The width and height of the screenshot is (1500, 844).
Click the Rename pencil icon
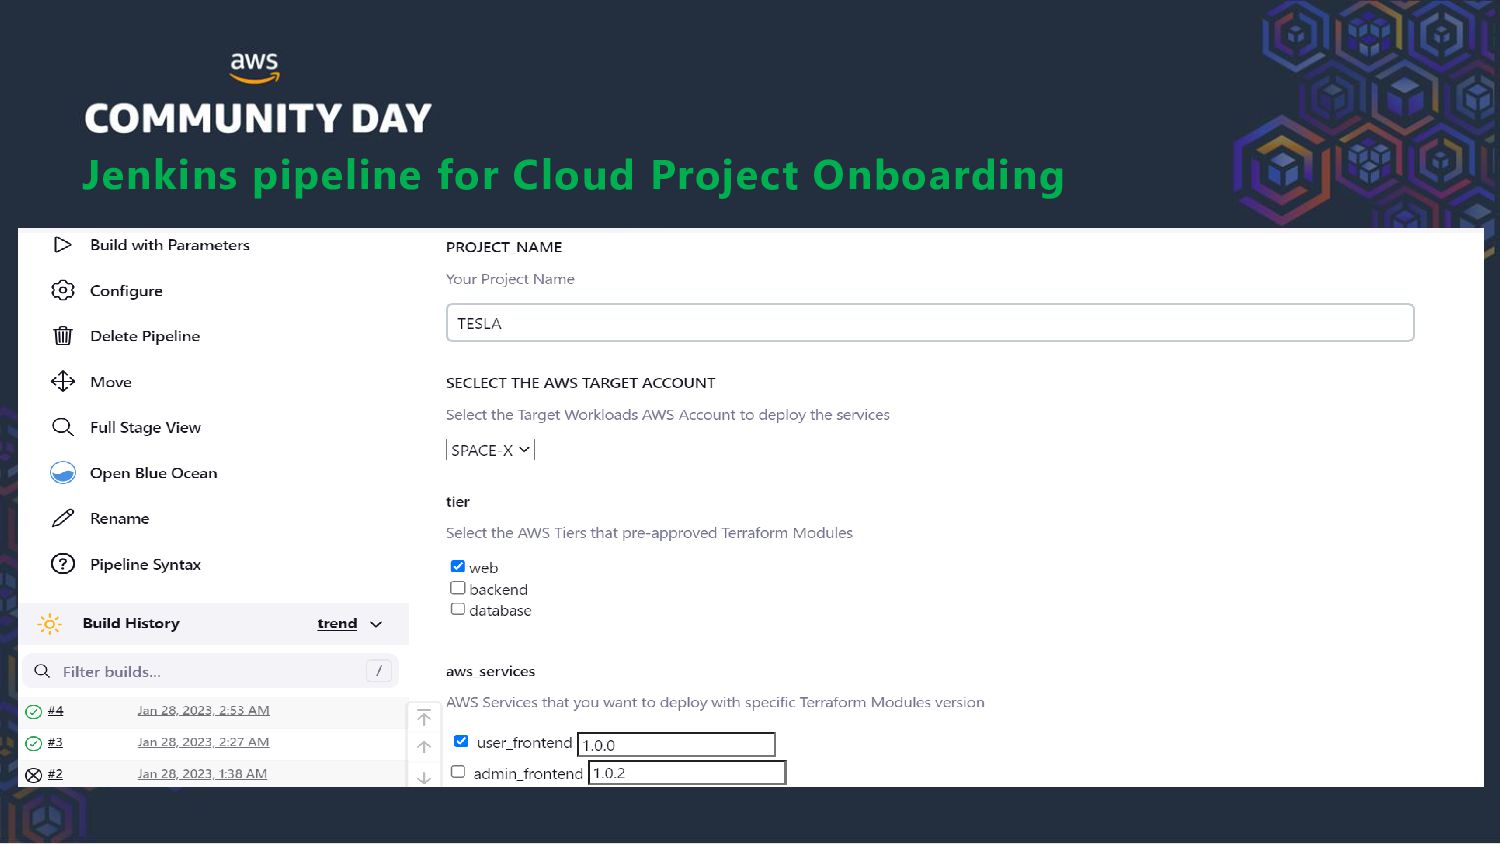62,518
